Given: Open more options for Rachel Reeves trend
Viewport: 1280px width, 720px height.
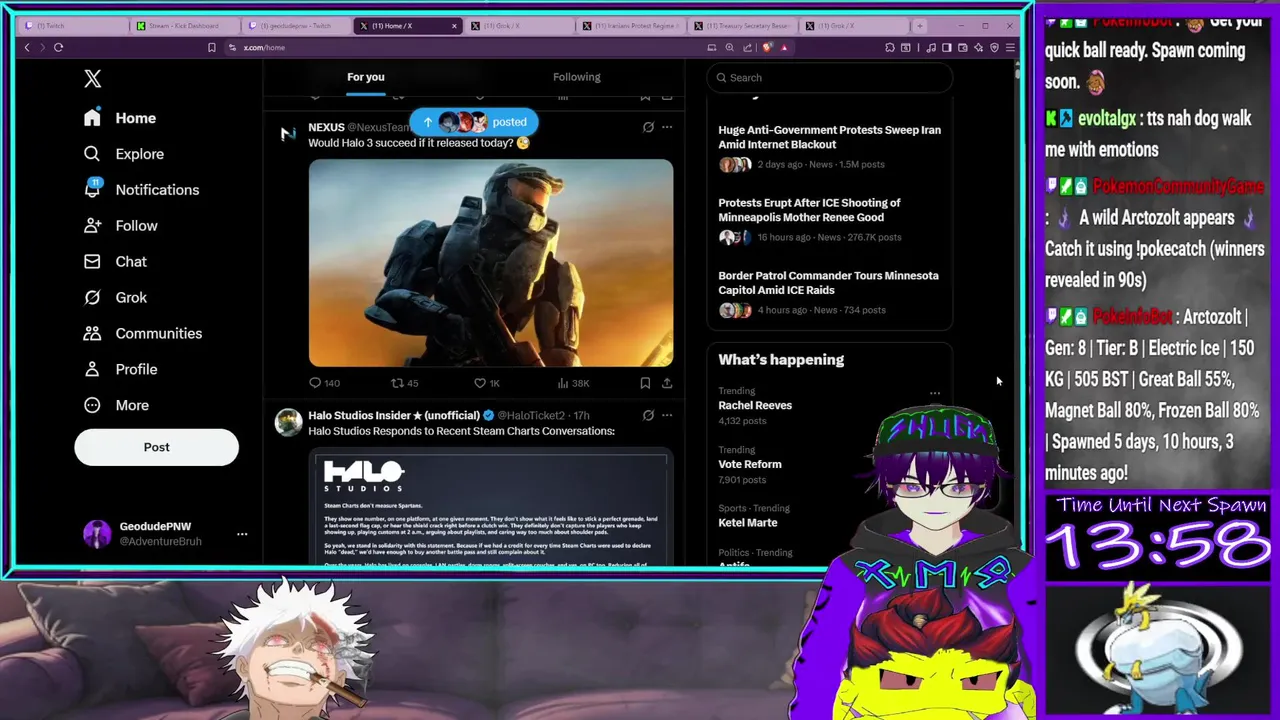Looking at the screenshot, I should (935, 393).
